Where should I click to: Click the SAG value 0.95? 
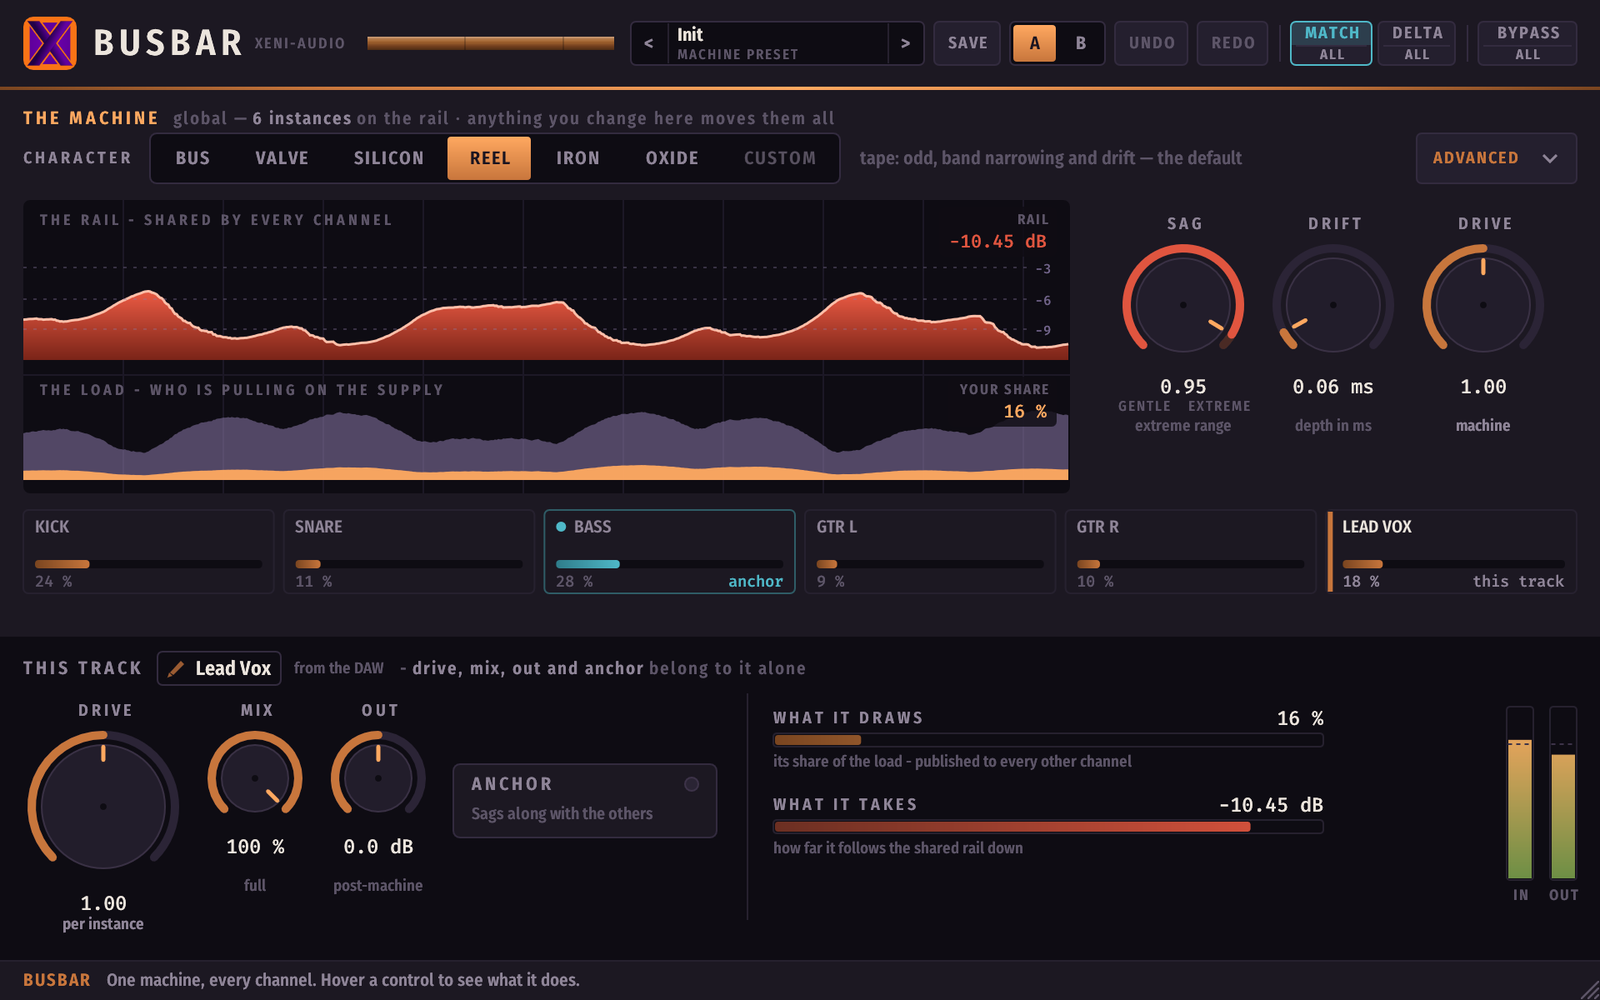[1183, 387]
